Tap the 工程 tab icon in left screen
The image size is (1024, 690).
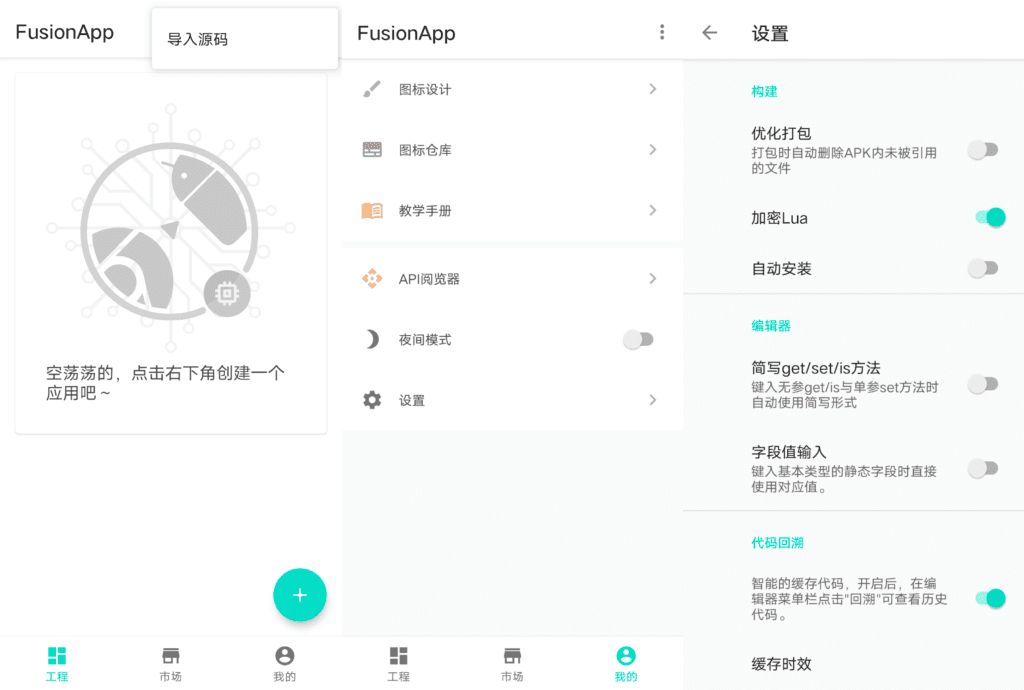(57, 655)
